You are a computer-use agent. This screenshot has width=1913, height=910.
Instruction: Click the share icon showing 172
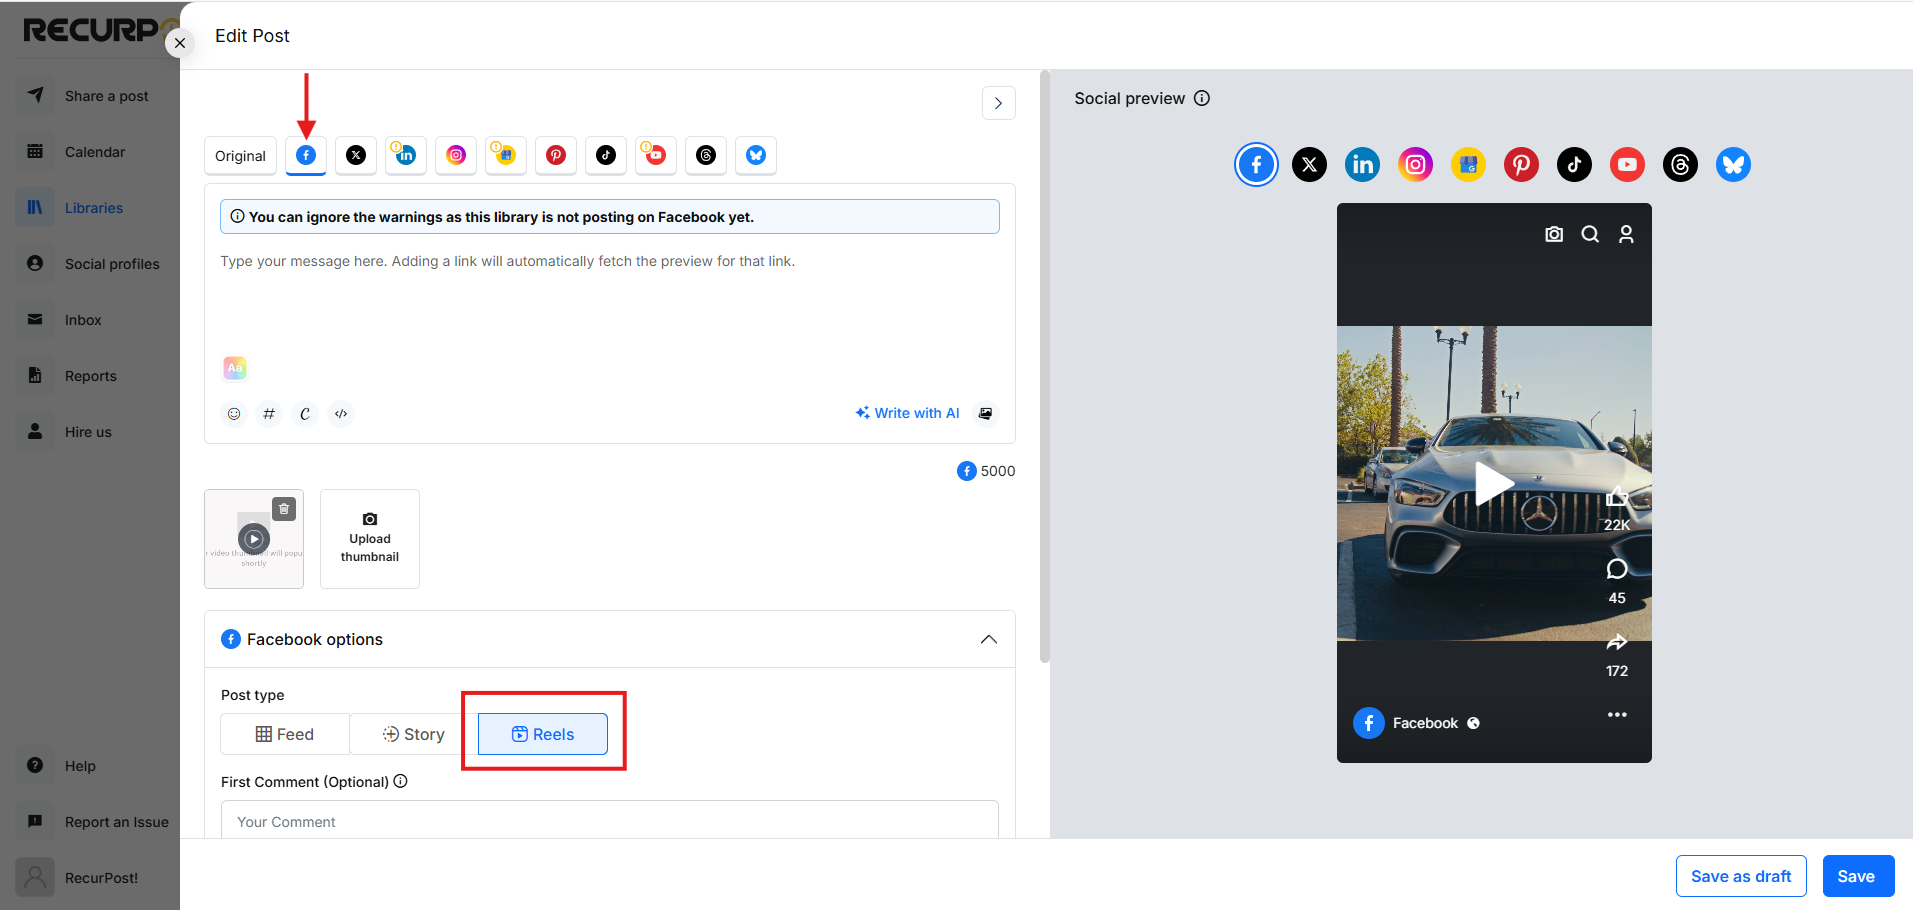[1617, 642]
